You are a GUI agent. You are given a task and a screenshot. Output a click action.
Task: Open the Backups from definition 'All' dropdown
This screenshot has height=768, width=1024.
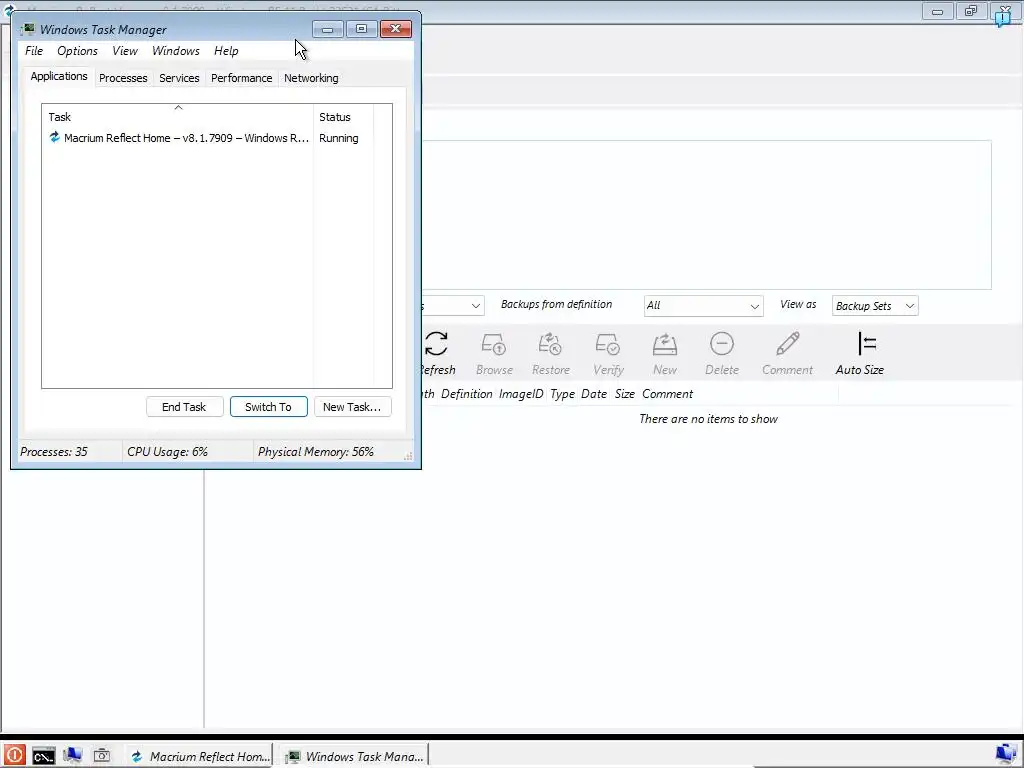point(703,306)
